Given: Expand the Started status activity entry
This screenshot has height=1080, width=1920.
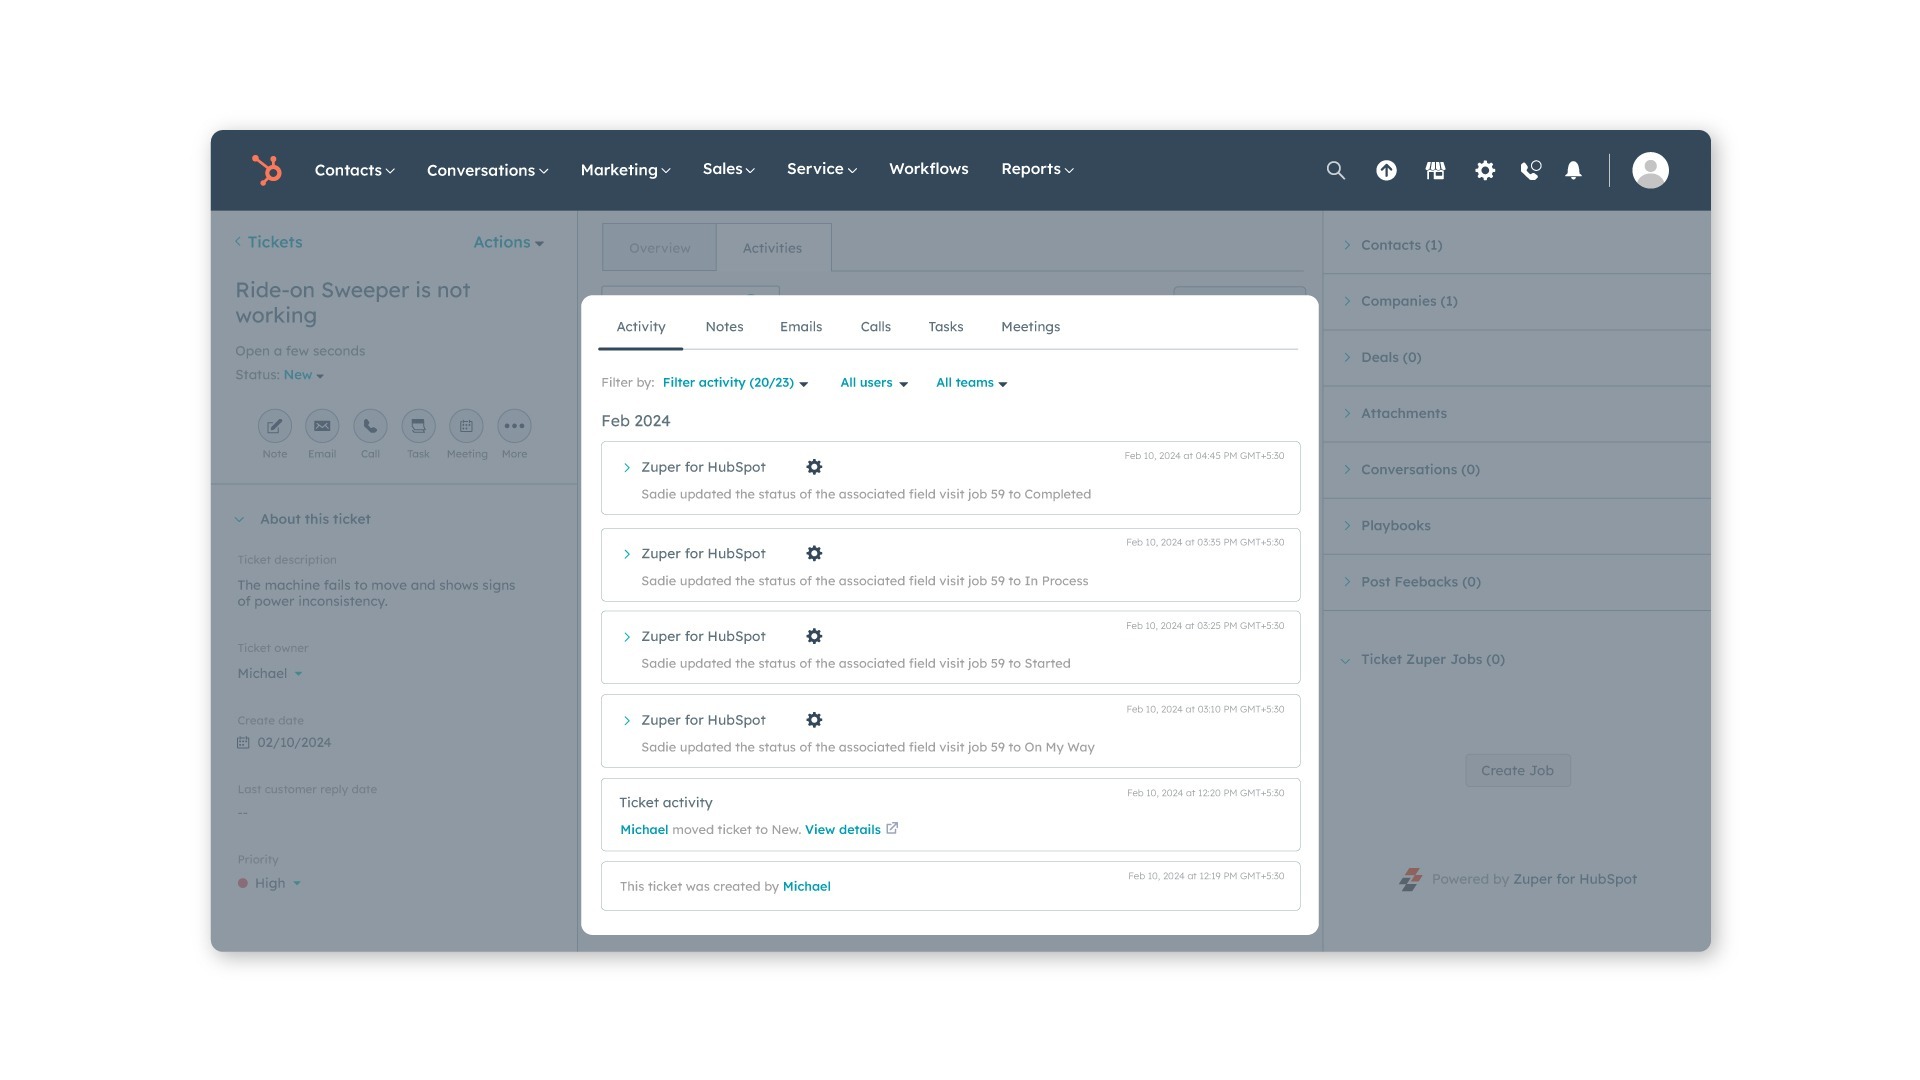Looking at the screenshot, I should coord(627,637).
